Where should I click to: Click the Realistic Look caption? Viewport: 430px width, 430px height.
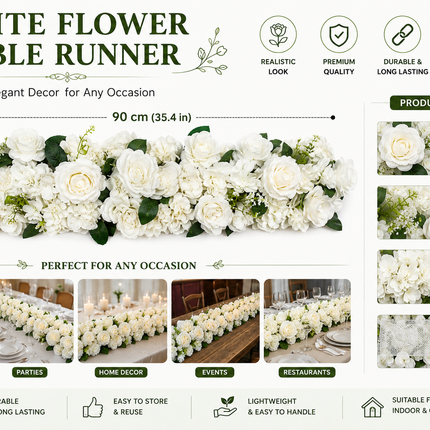click(278, 67)
